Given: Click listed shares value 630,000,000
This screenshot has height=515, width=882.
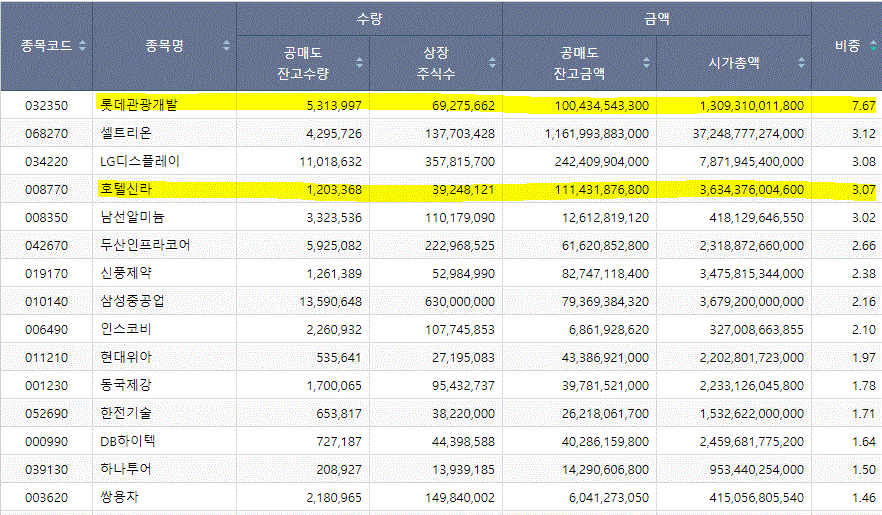Looking at the screenshot, I should click(x=460, y=302).
